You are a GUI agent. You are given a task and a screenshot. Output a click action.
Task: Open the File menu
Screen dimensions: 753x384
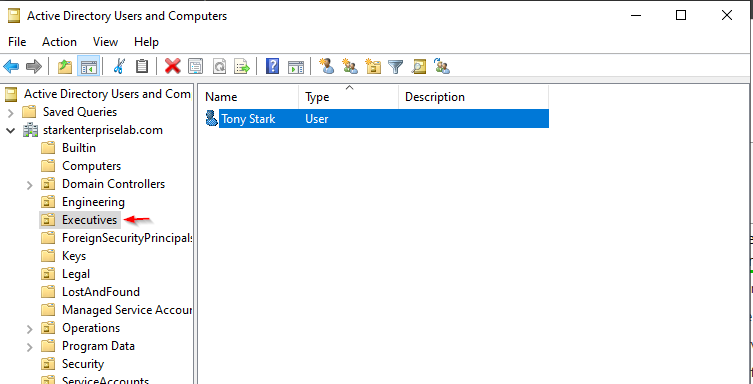(x=17, y=42)
